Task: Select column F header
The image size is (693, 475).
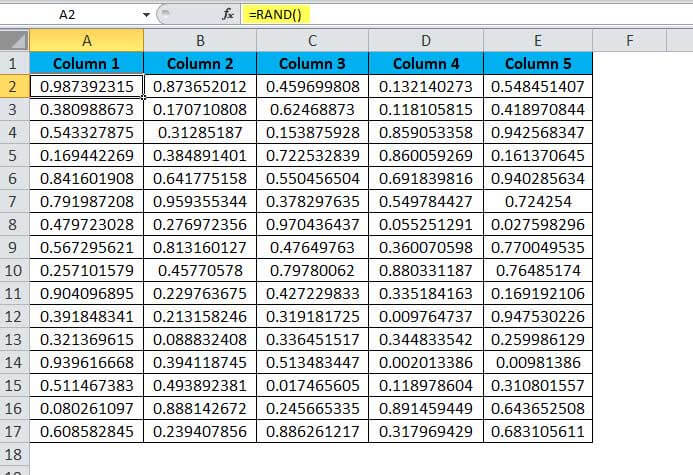Action: pos(629,41)
